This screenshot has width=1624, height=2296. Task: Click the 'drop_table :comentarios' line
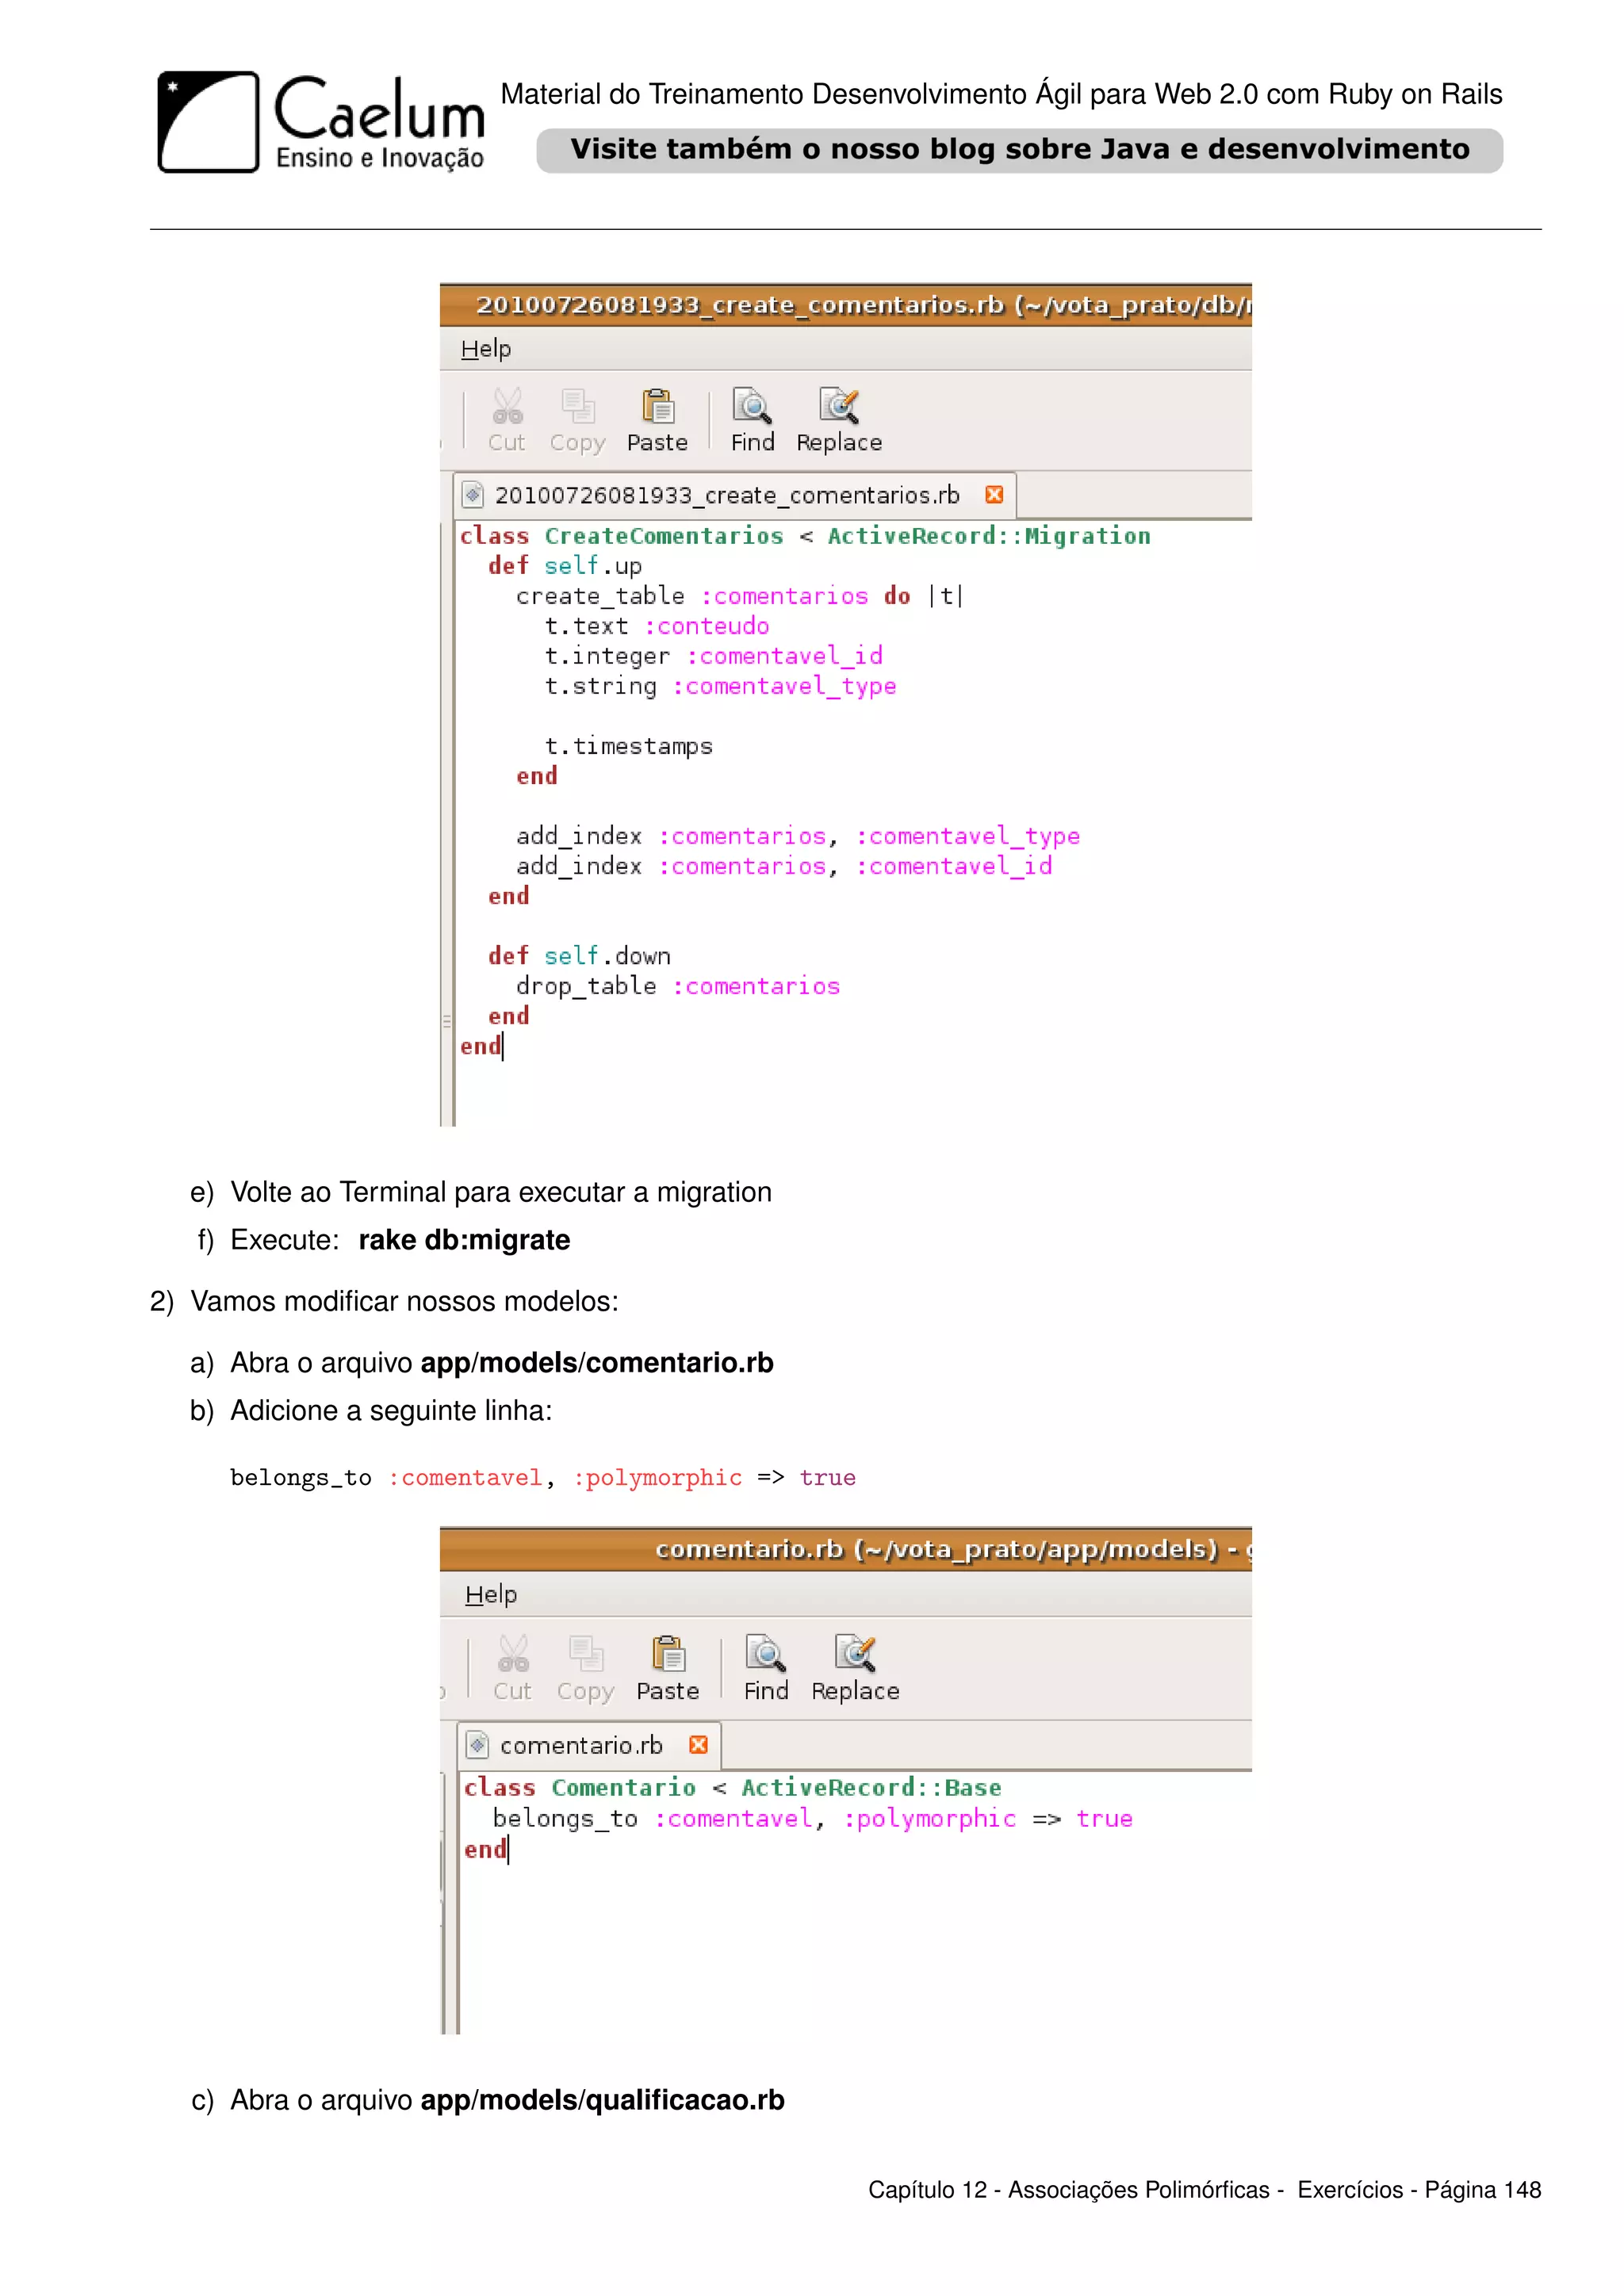pyautogui.click(x=678, y=986)
